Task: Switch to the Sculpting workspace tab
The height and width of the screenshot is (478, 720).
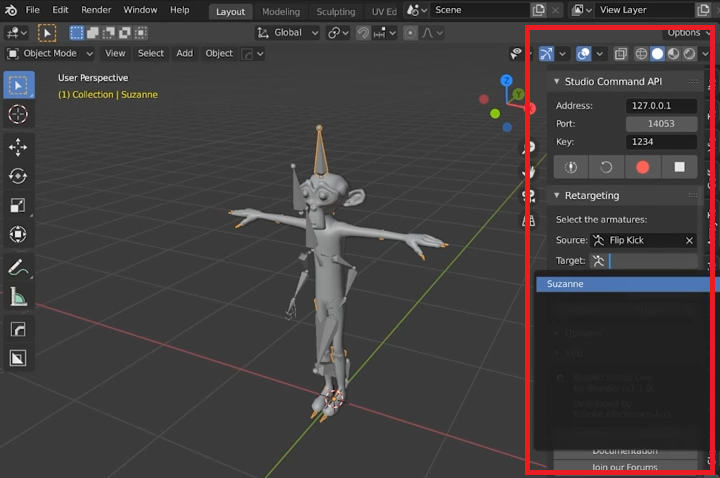Action: coord(336,12)
